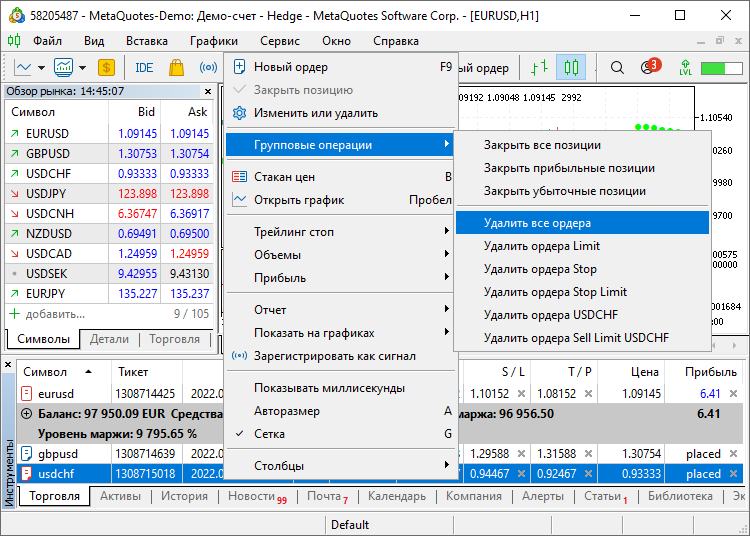The width and height of the screenshot is (750, 536).
Task: Toggle the checked Сетка option
Action: coord(340,434)
